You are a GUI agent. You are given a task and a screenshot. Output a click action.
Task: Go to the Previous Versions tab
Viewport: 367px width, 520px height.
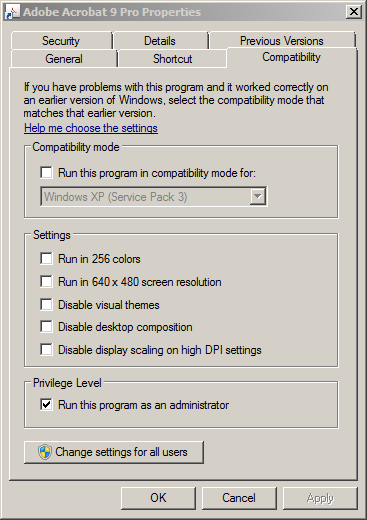282,41
